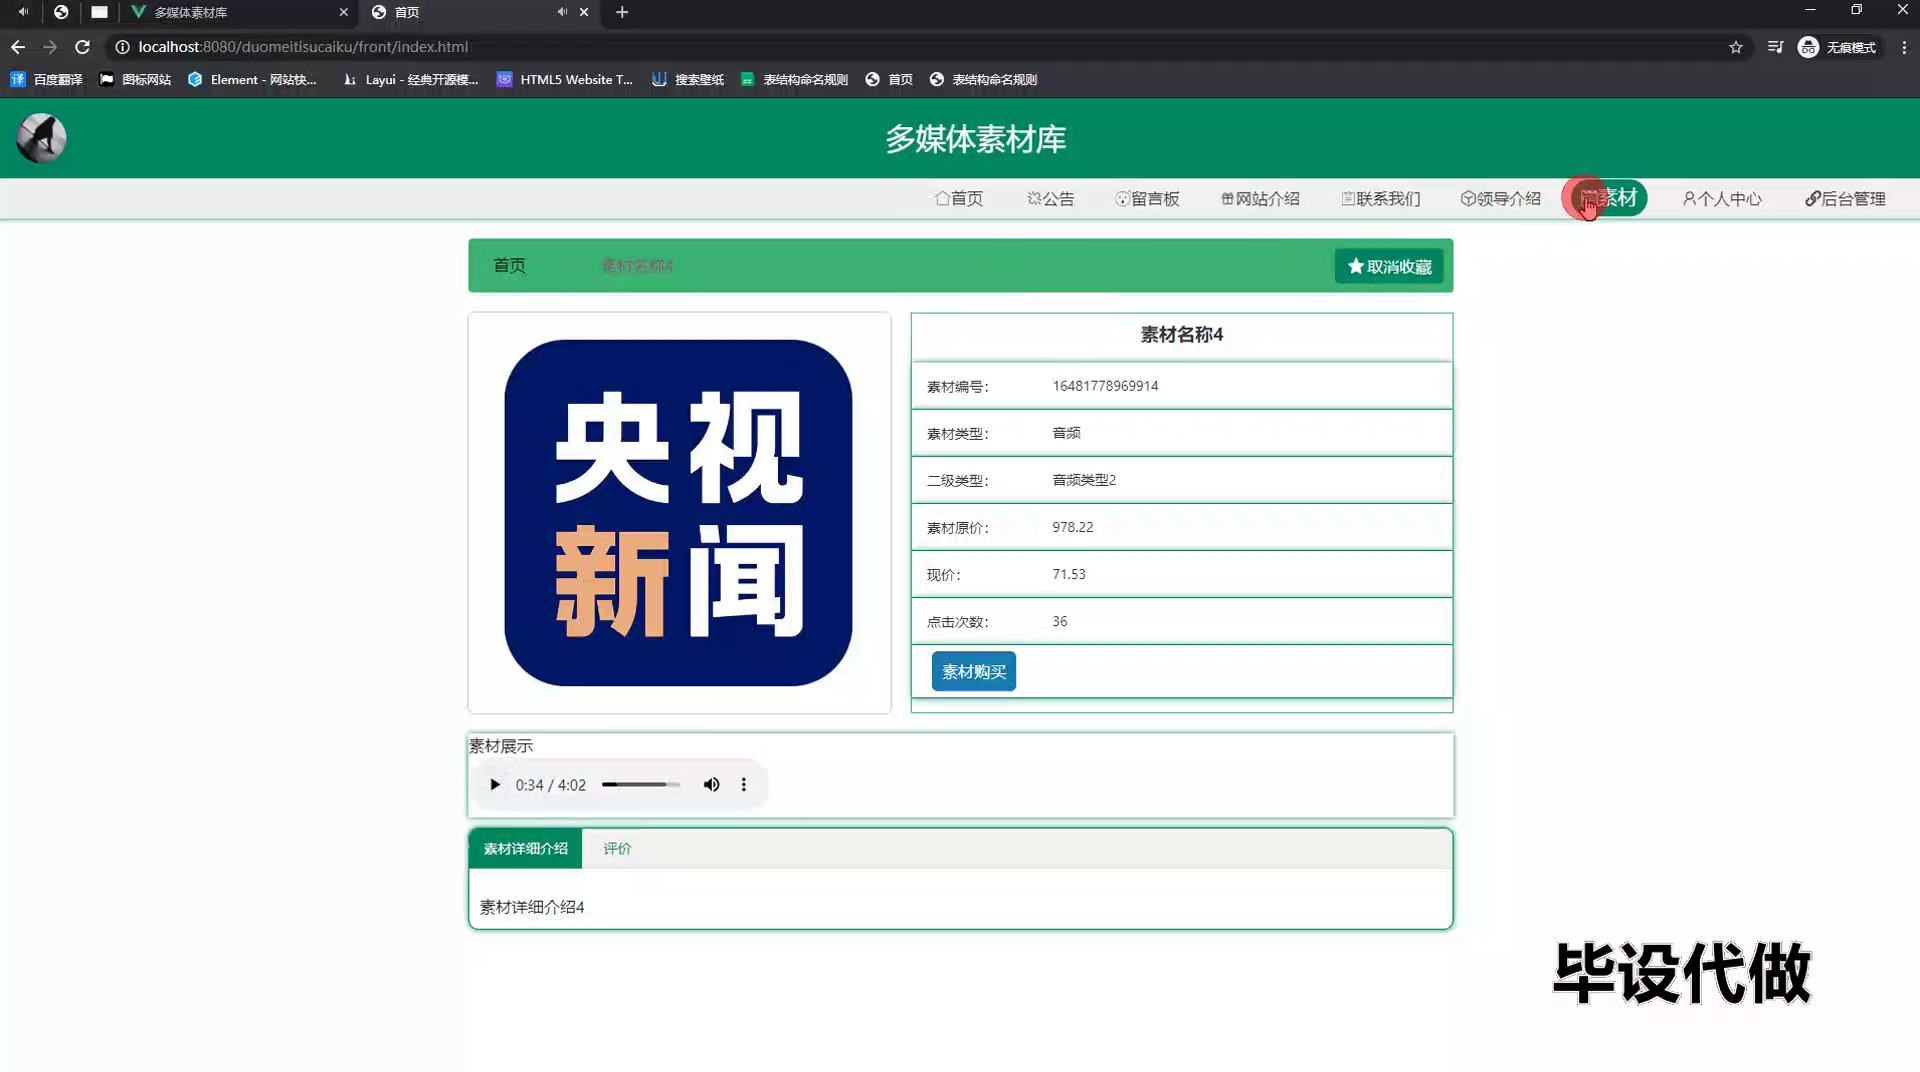Click the 央视新闻 material image

click(x=678, y=513)
